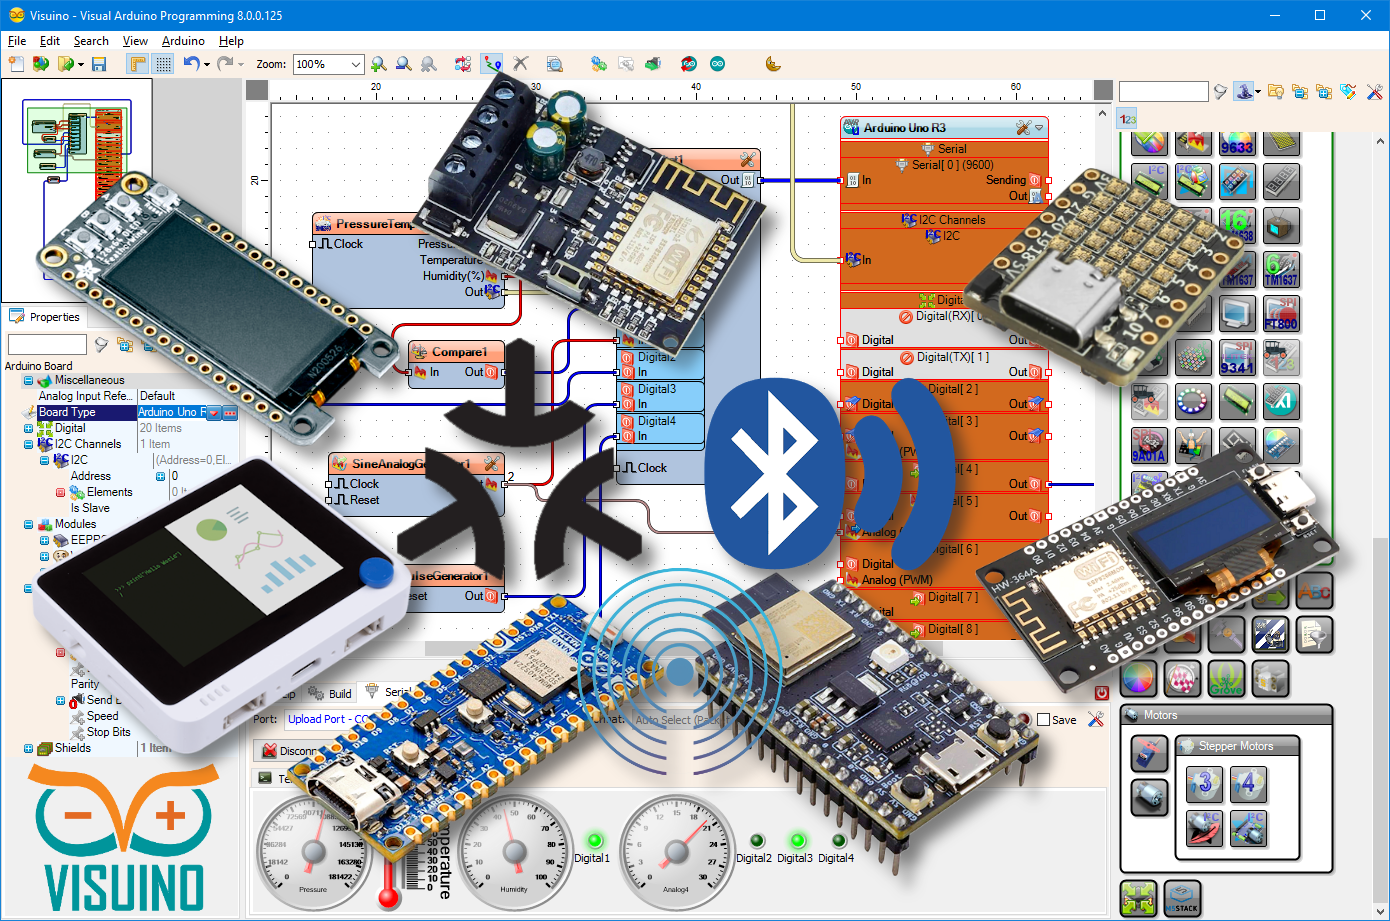Open the Arduino menu
The image size is (1390, 921).
coord(181,41)
